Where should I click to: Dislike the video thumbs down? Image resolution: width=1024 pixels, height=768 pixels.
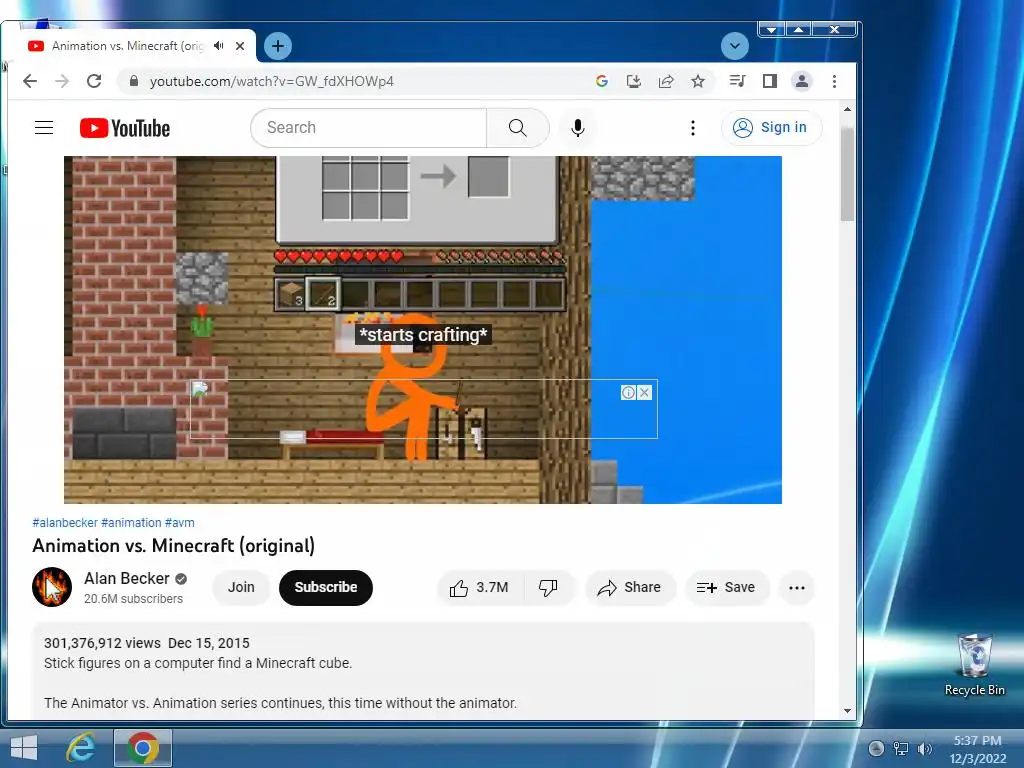tap(548, 588)
